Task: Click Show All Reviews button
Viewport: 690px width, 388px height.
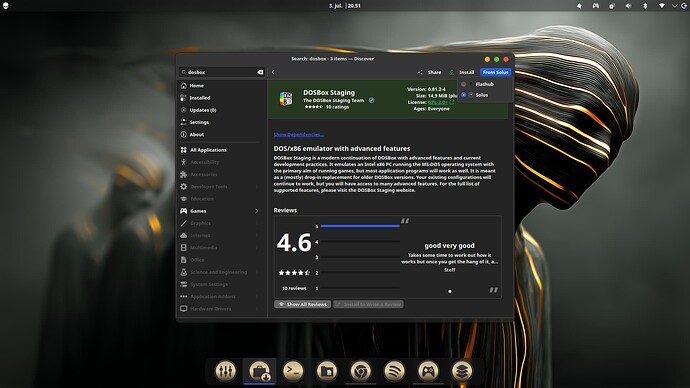Action: click(303, 304)
